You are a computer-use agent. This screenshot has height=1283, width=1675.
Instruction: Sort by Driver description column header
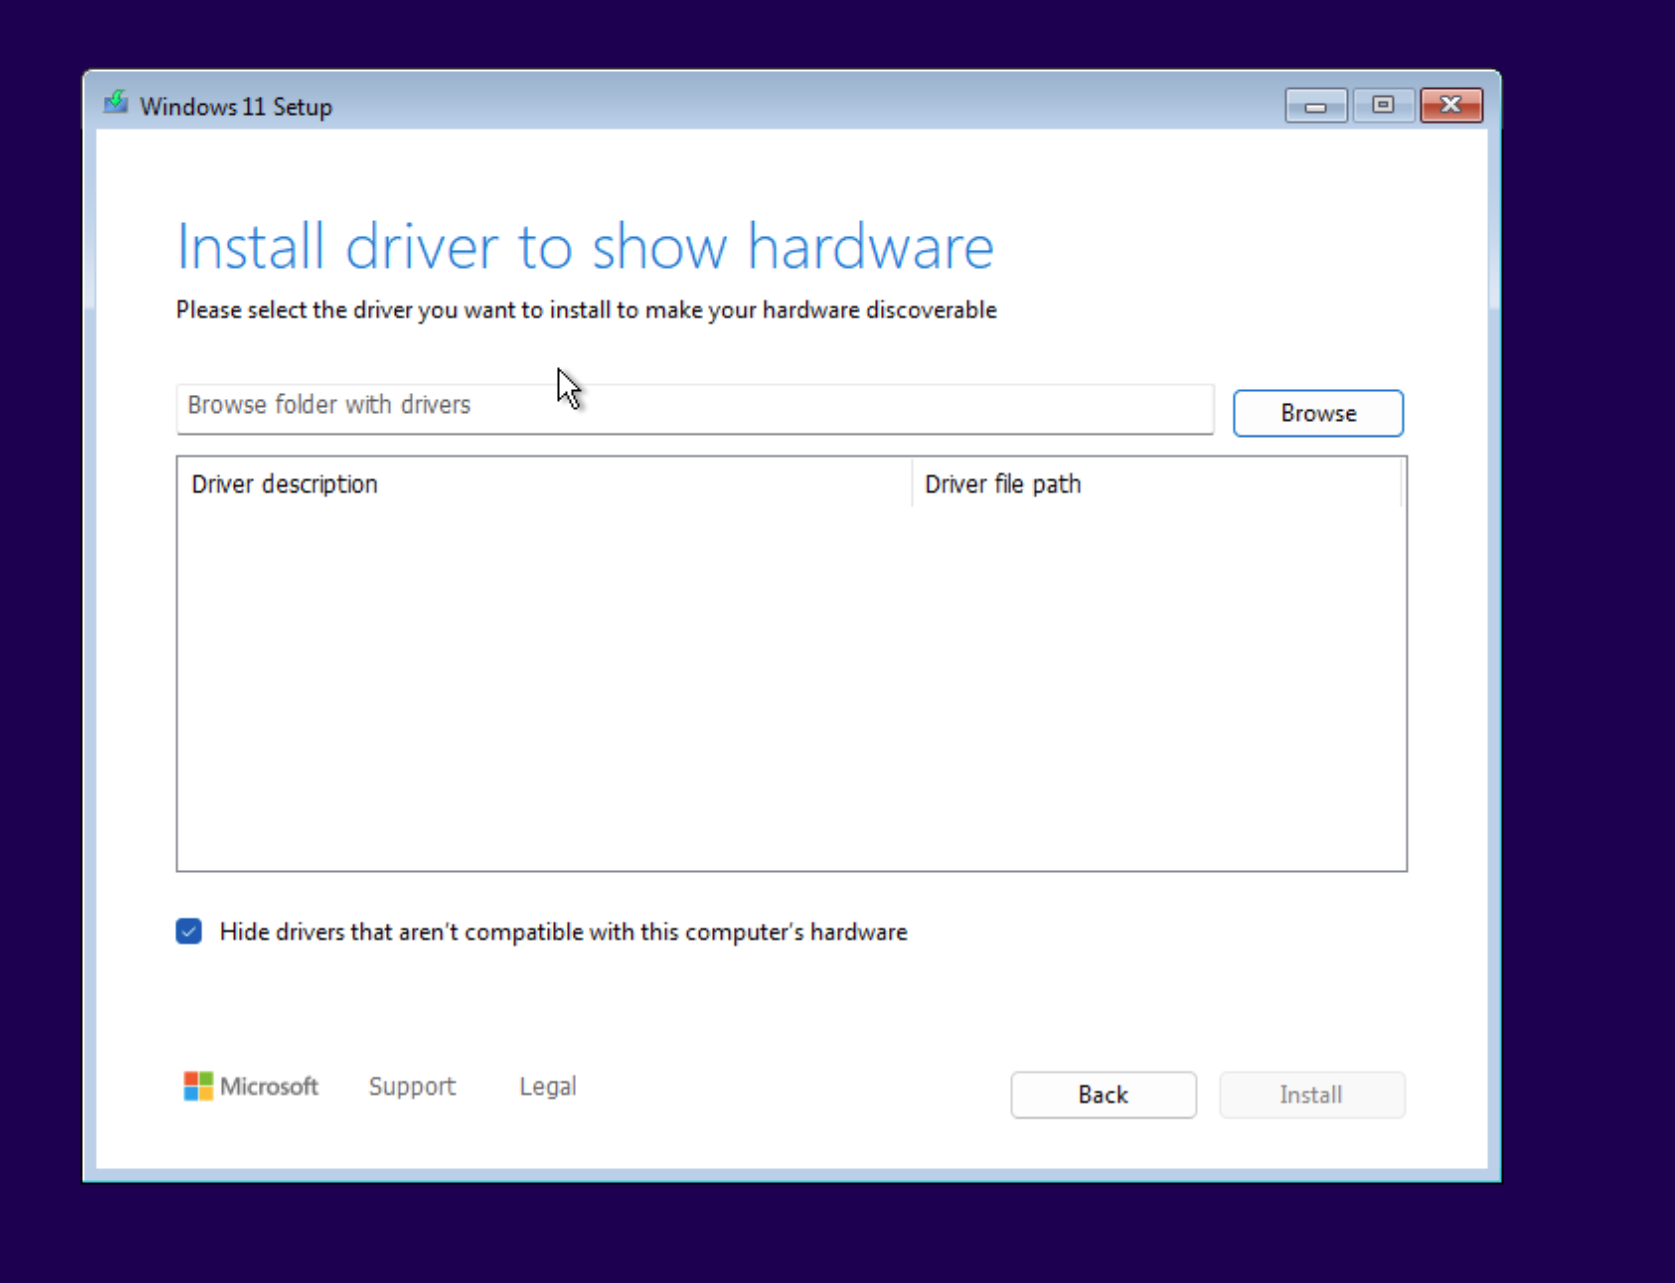coord(545,484)
